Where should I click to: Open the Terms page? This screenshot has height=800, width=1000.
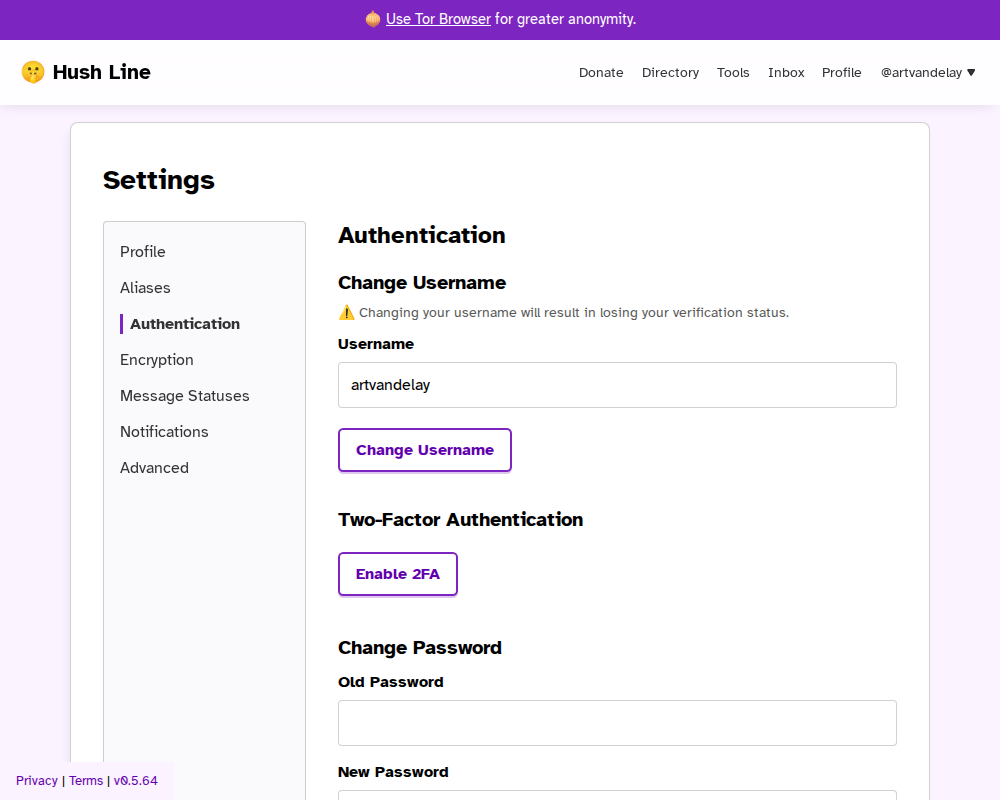click(86, 780)
